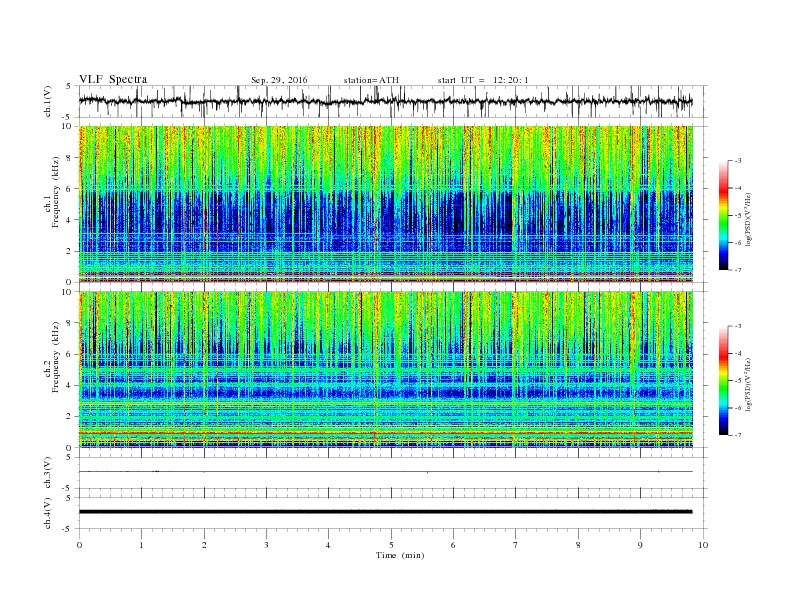Click the "ch.1(V)" axis label

tap(48, 102)
